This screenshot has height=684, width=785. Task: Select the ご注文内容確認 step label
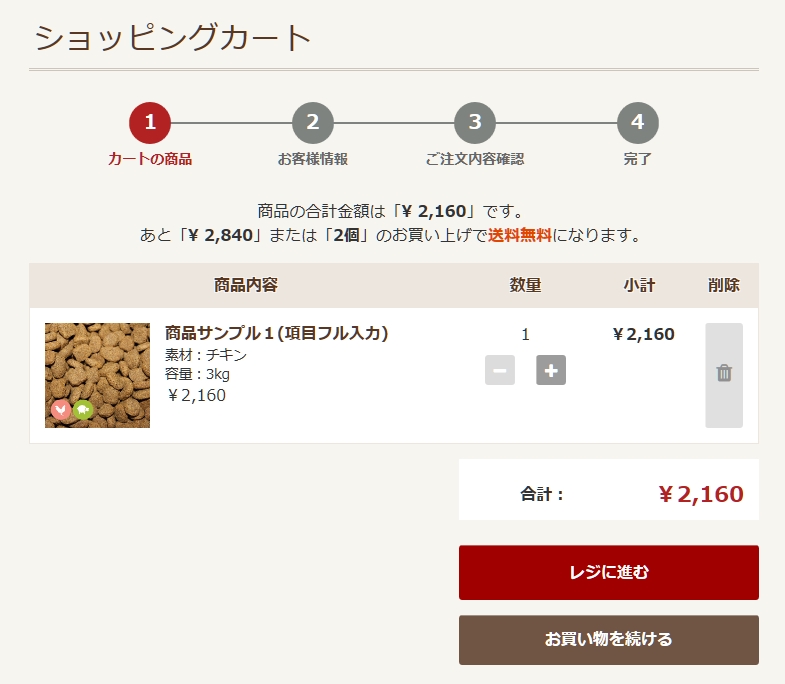click(475, 159)
